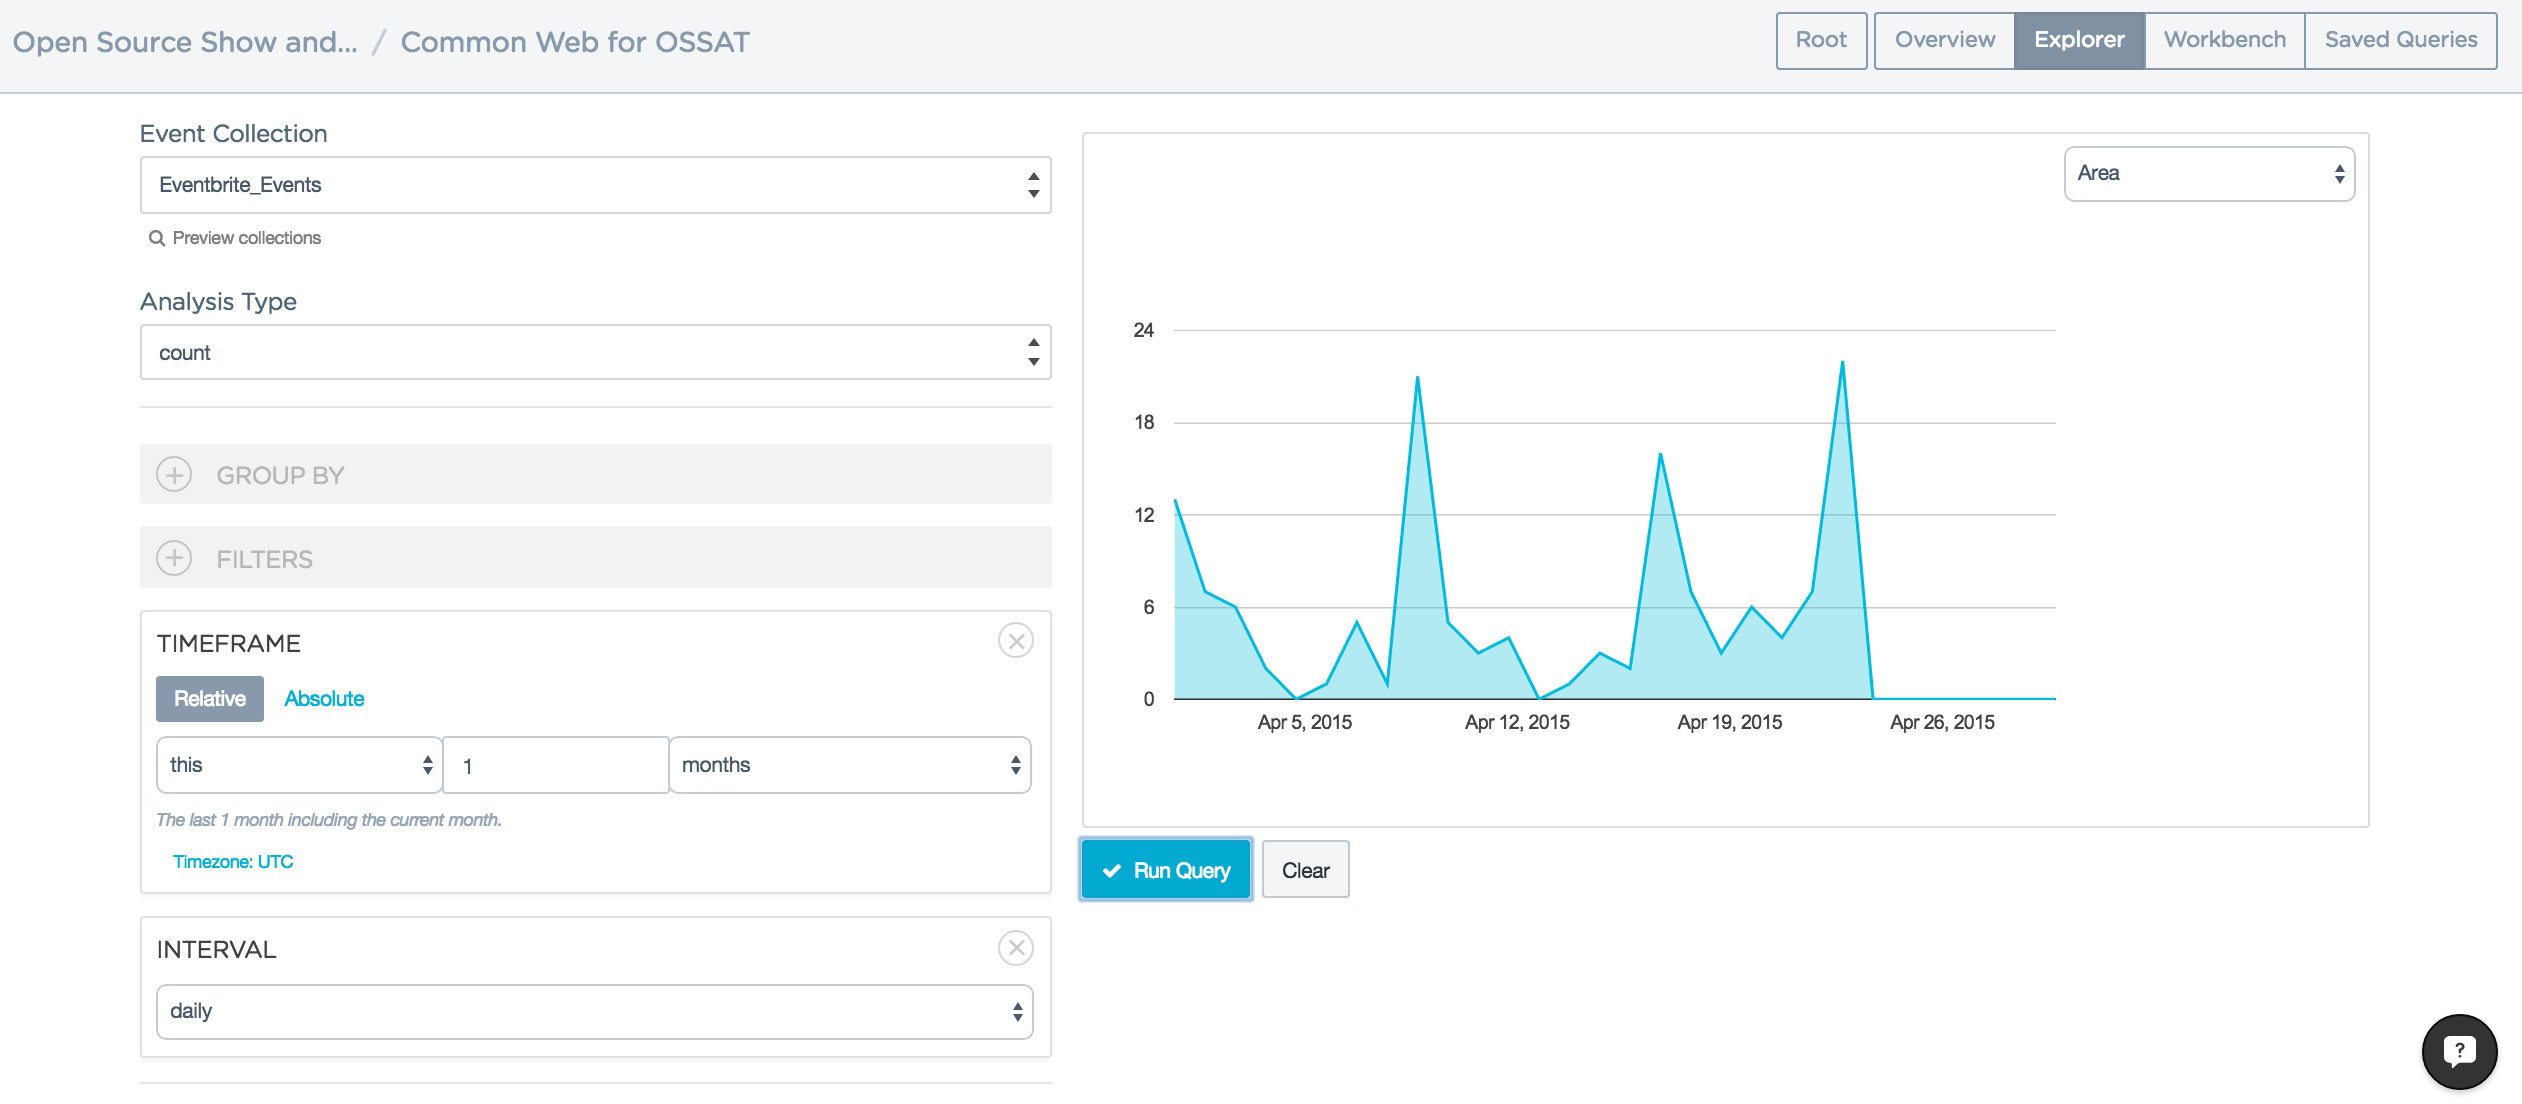Viewport: 2522px width, 1104px height.
Task: Open the Analysis Type count dropdown
Action: (595, 353)
